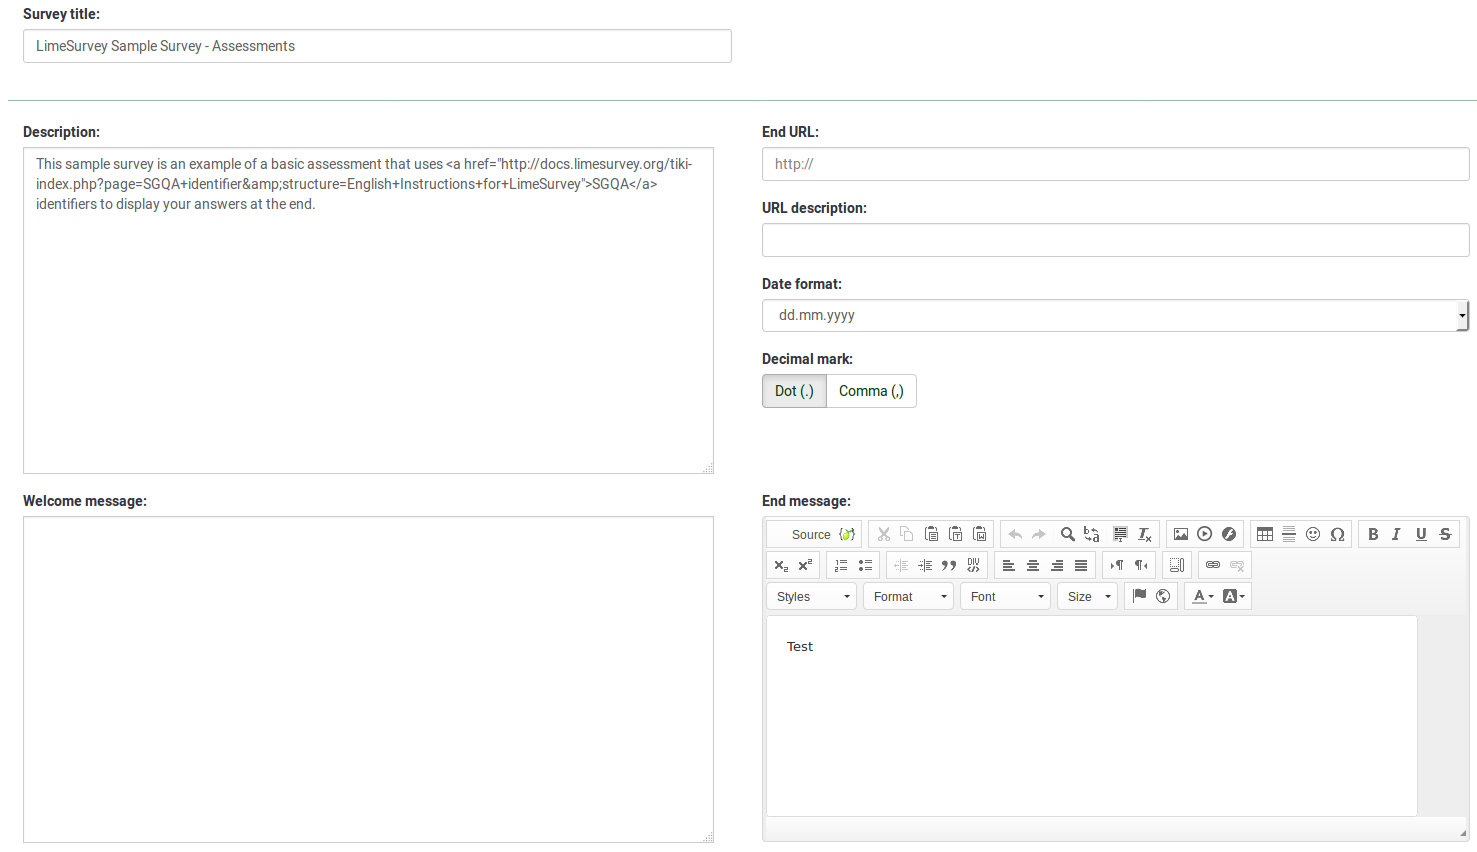Open the text color picker
Image resolution: width=1477 pixels, height=852 pixels.
1203,596
